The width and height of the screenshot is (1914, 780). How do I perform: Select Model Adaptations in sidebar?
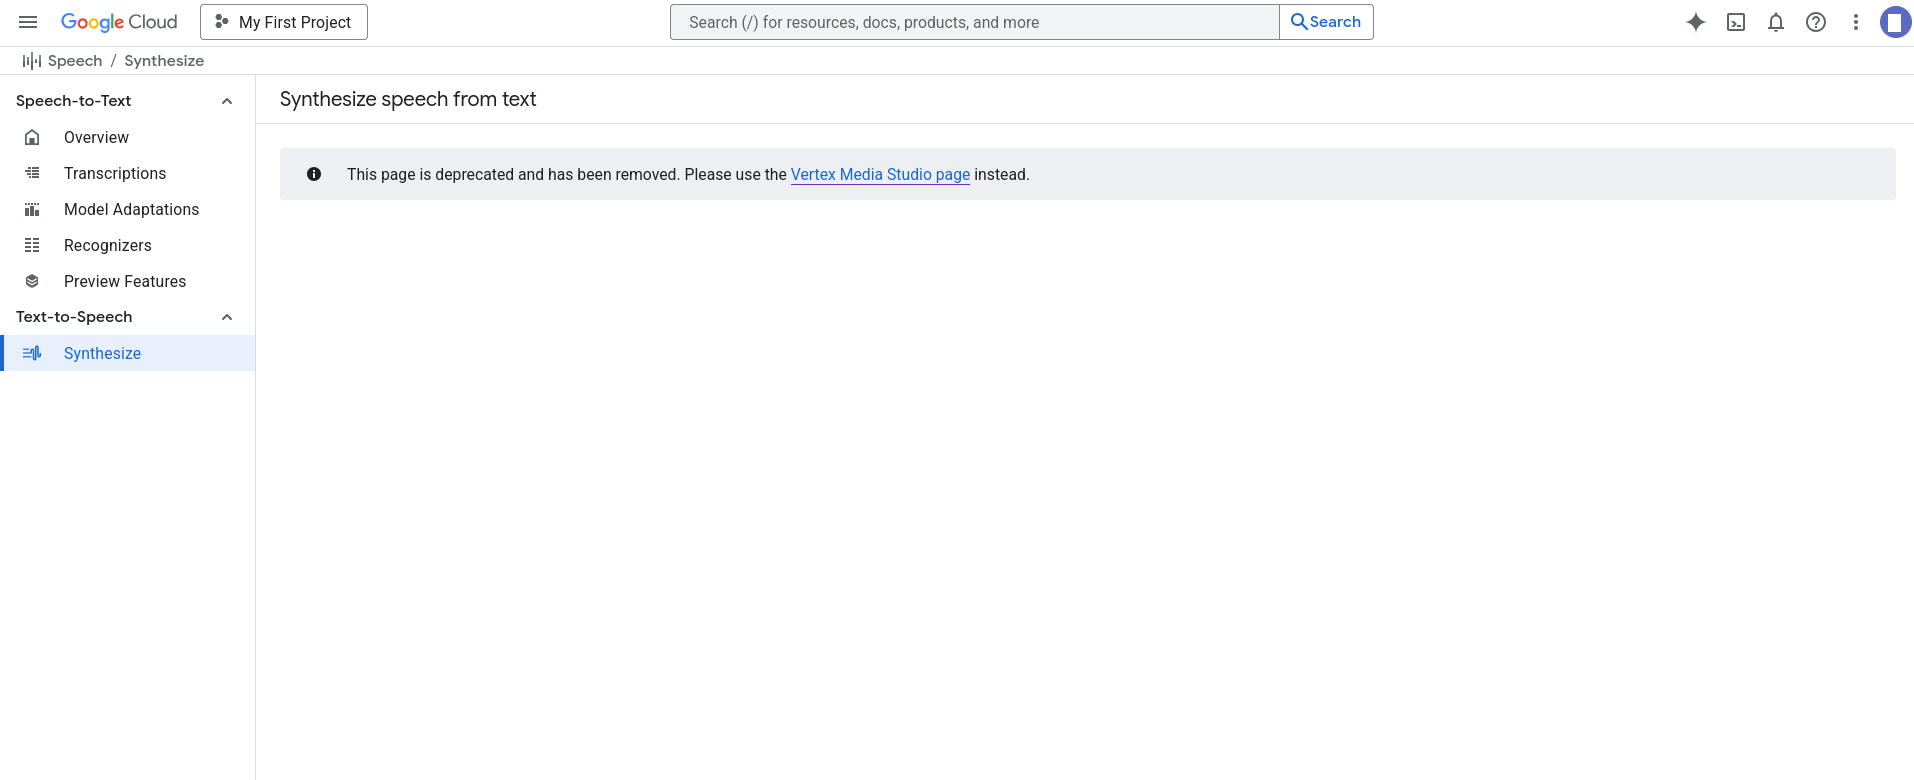point(131,209)
